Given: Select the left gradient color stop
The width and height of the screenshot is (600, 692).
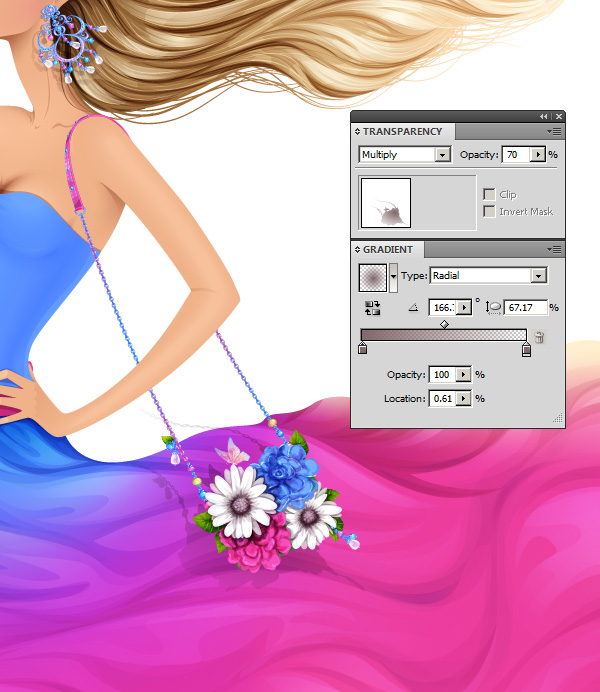Looking at the screenshot, I should click(x=362, y=350).
